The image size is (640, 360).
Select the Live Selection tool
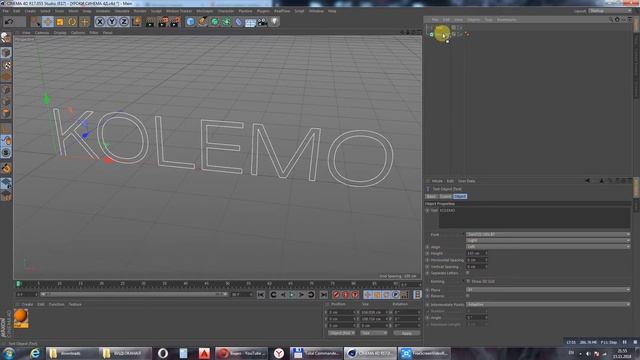click(x=36, y=21)
